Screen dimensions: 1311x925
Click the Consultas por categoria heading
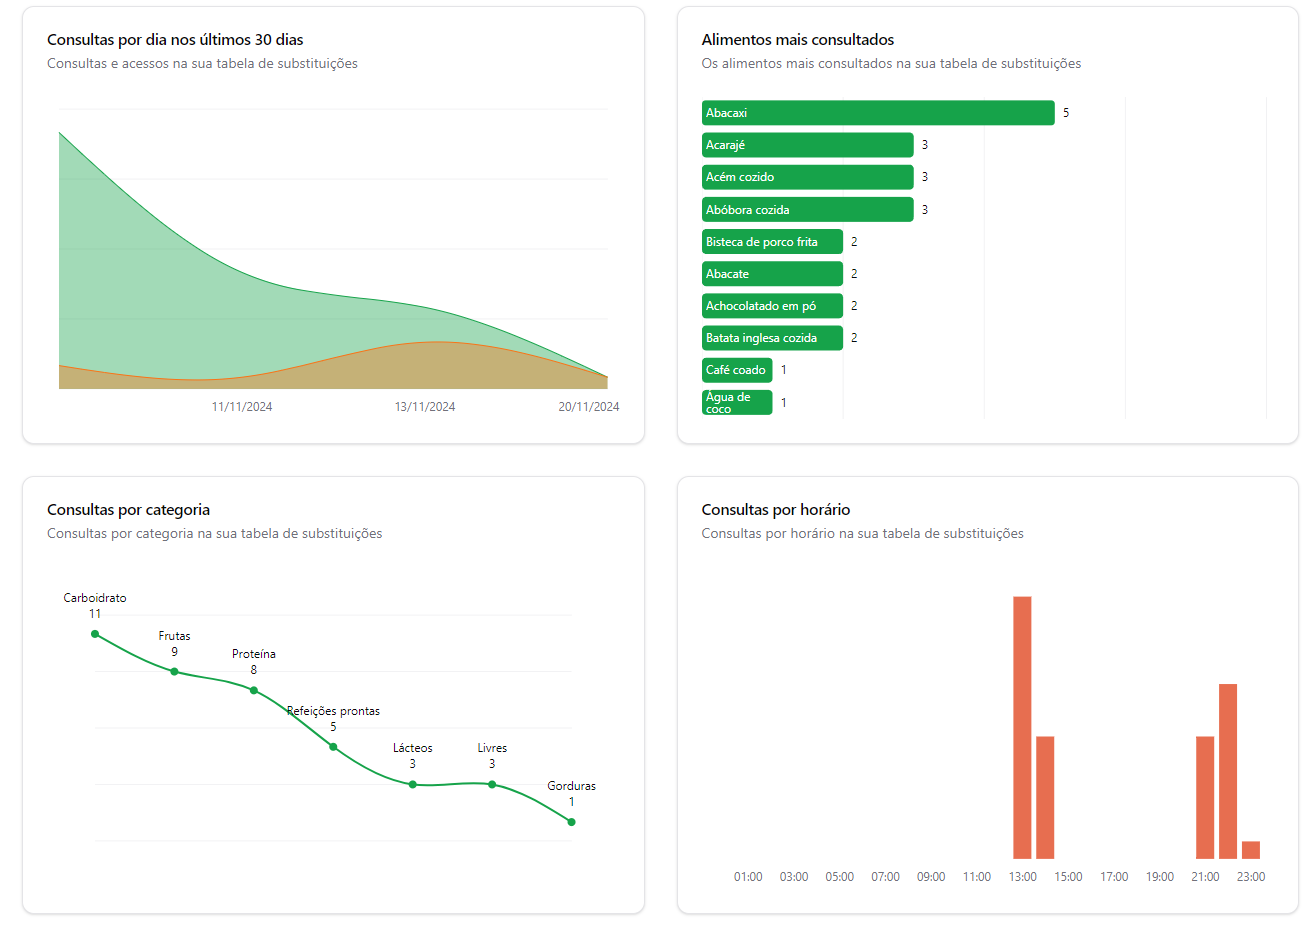pos(128,510)
